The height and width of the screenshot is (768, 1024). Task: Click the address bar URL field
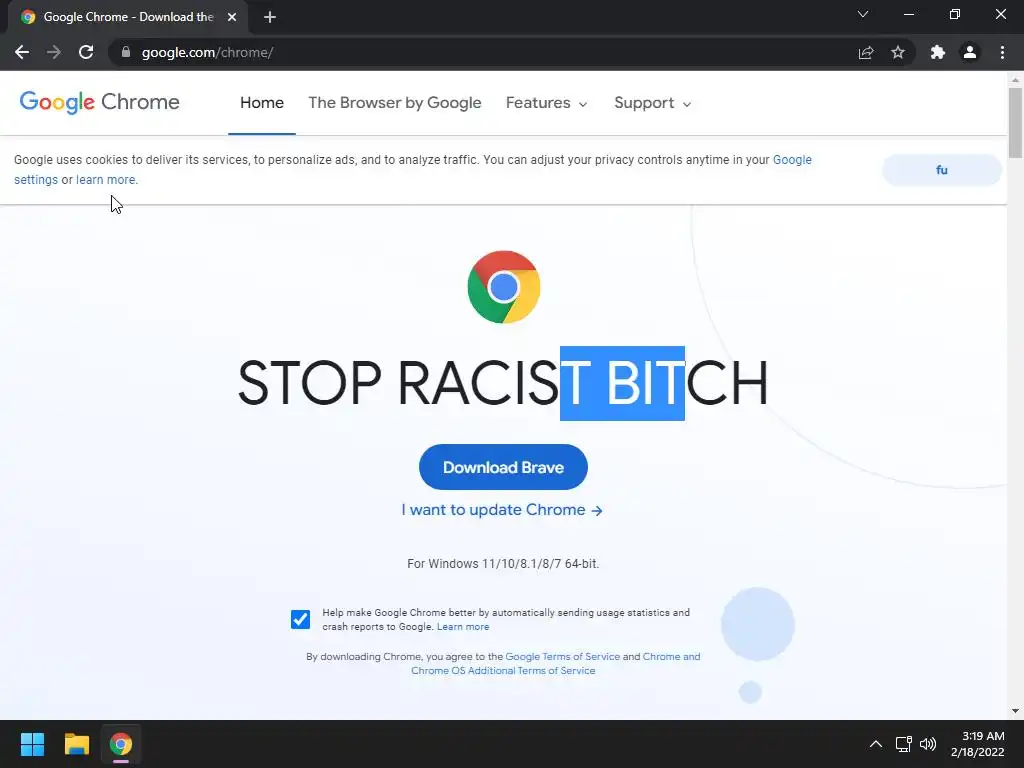pos(483,52)
